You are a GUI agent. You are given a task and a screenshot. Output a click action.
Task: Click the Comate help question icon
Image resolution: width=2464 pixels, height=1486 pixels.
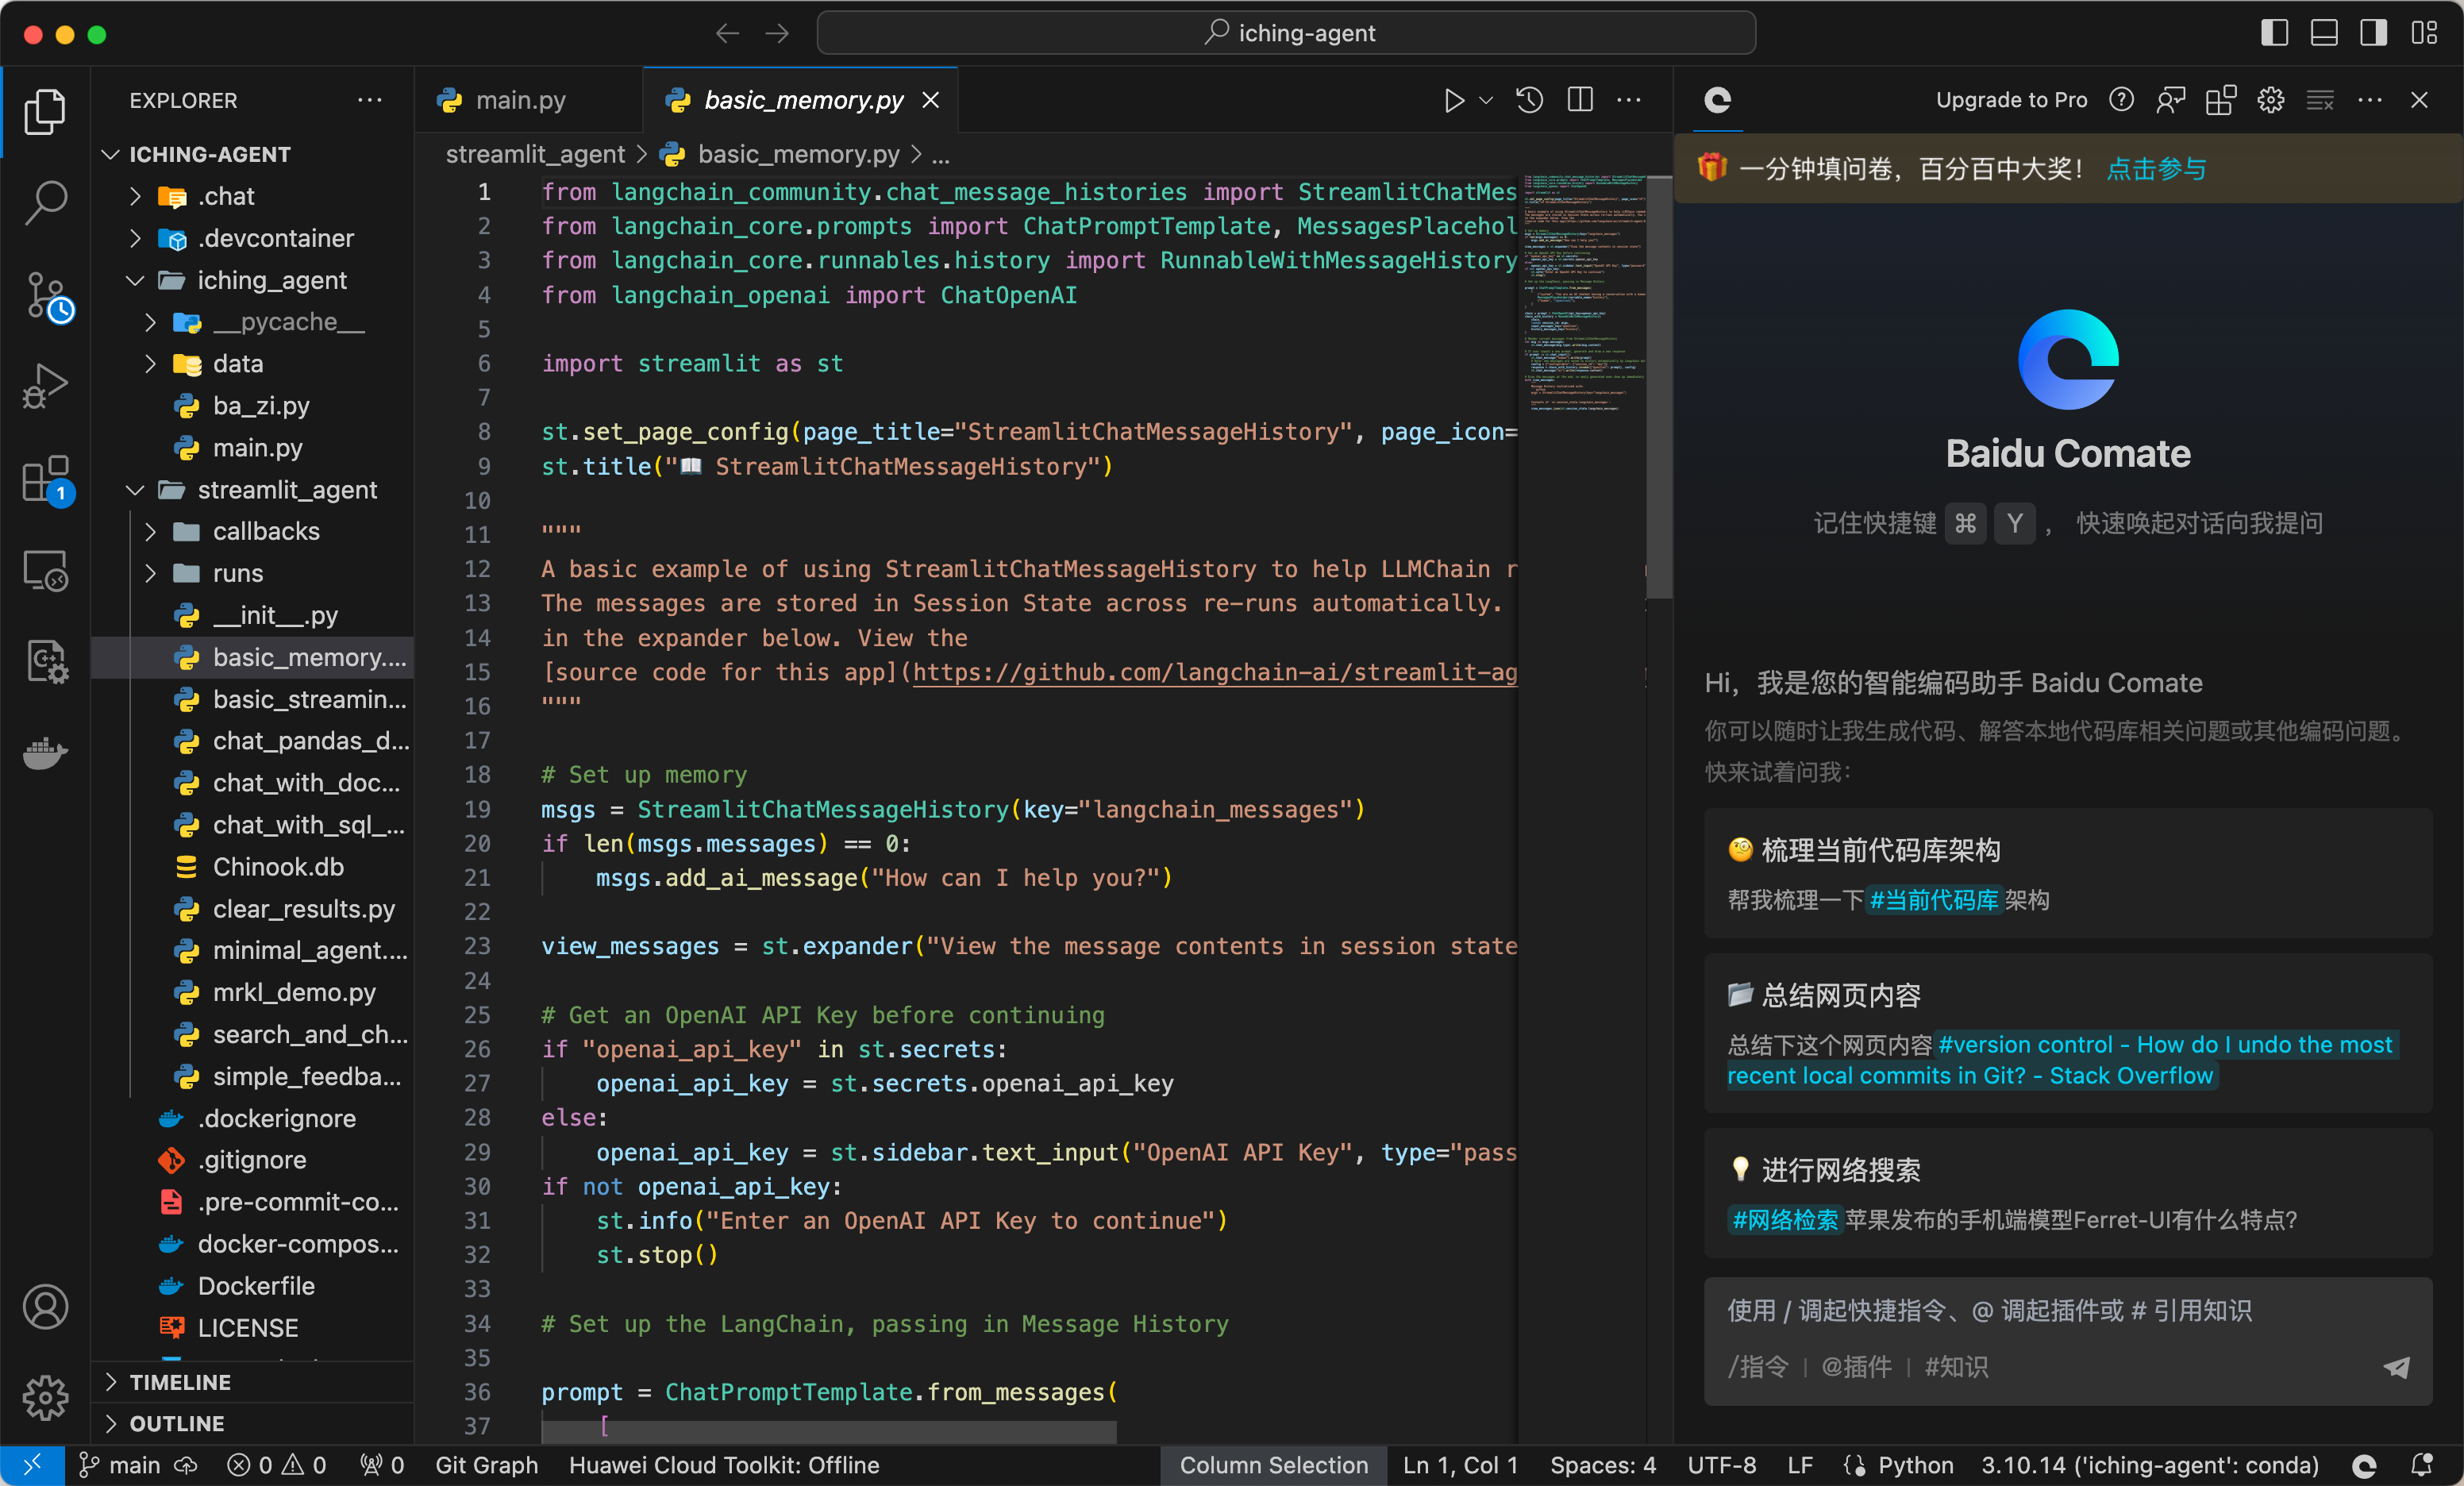click(2121, 100)
